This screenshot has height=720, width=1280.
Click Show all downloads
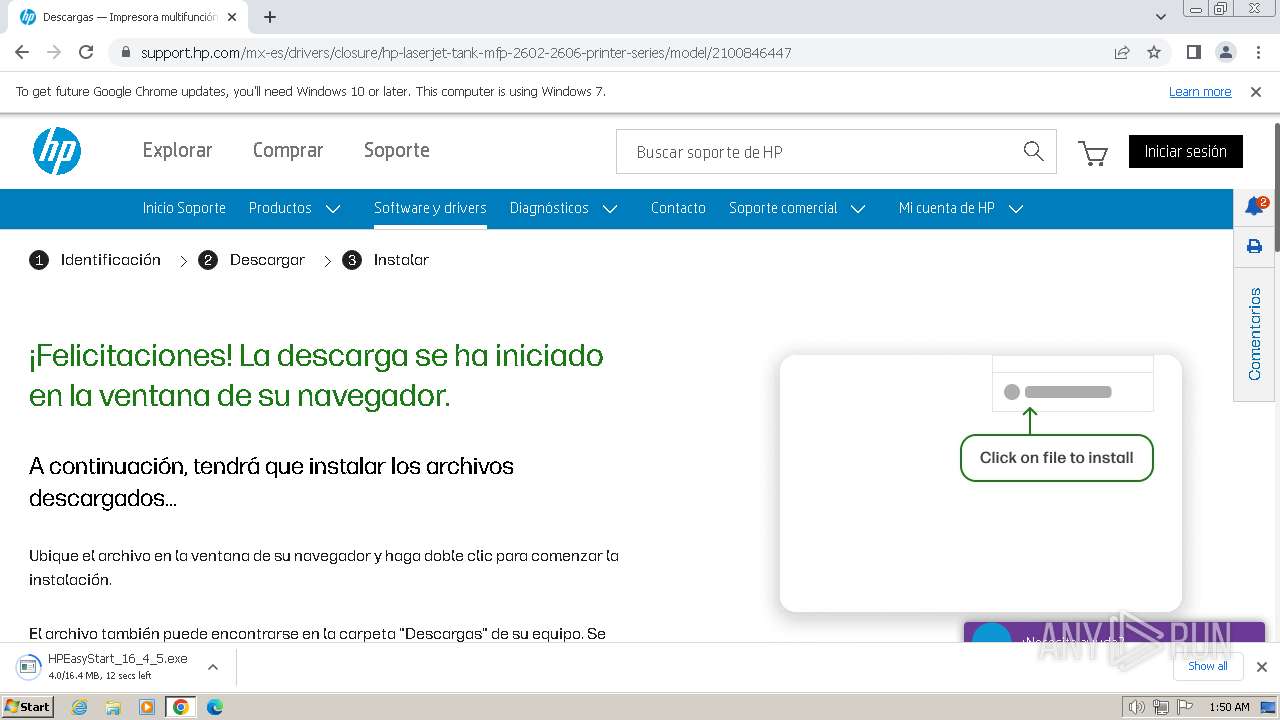(1207, 666)
